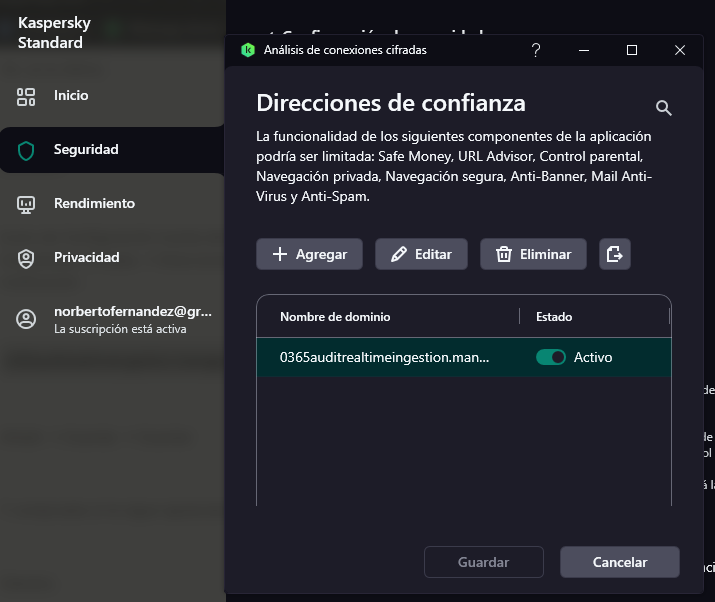Screen dimensions: 715x602
Task: Sort by the Estado column header
Action: click(554, 317)
